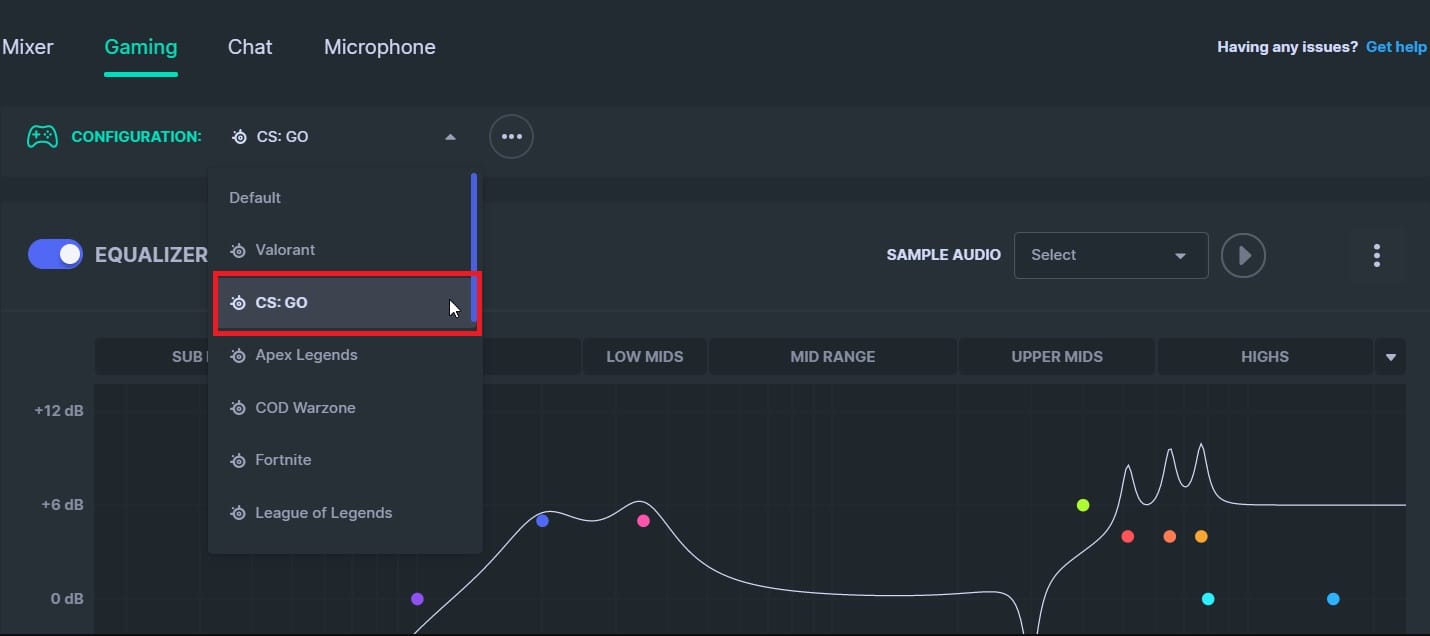The height and width of the screenshot is (636, 1430).
Task: Click the purple EQ band point
Action: point(417,599)
